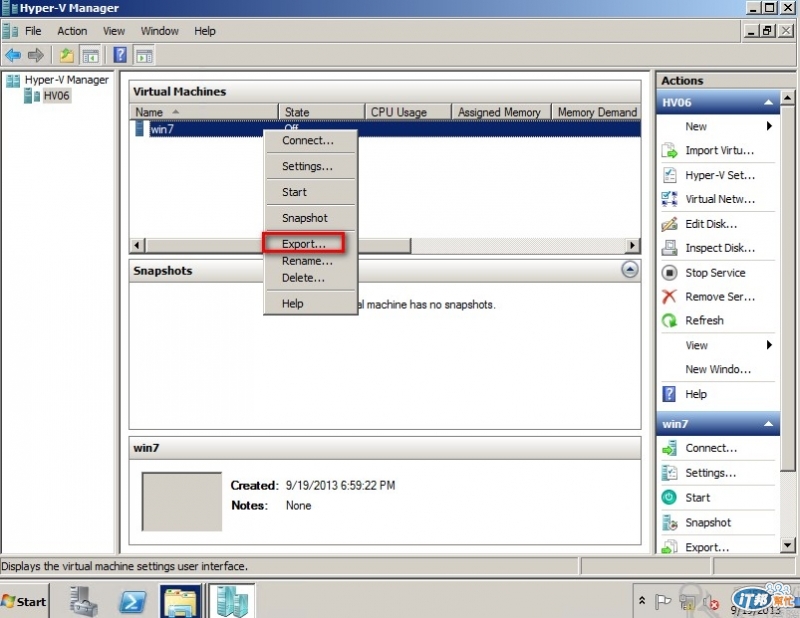Select HV06 server in the tree
Viewport: 800px width, 618px height.
coord(56,96)
